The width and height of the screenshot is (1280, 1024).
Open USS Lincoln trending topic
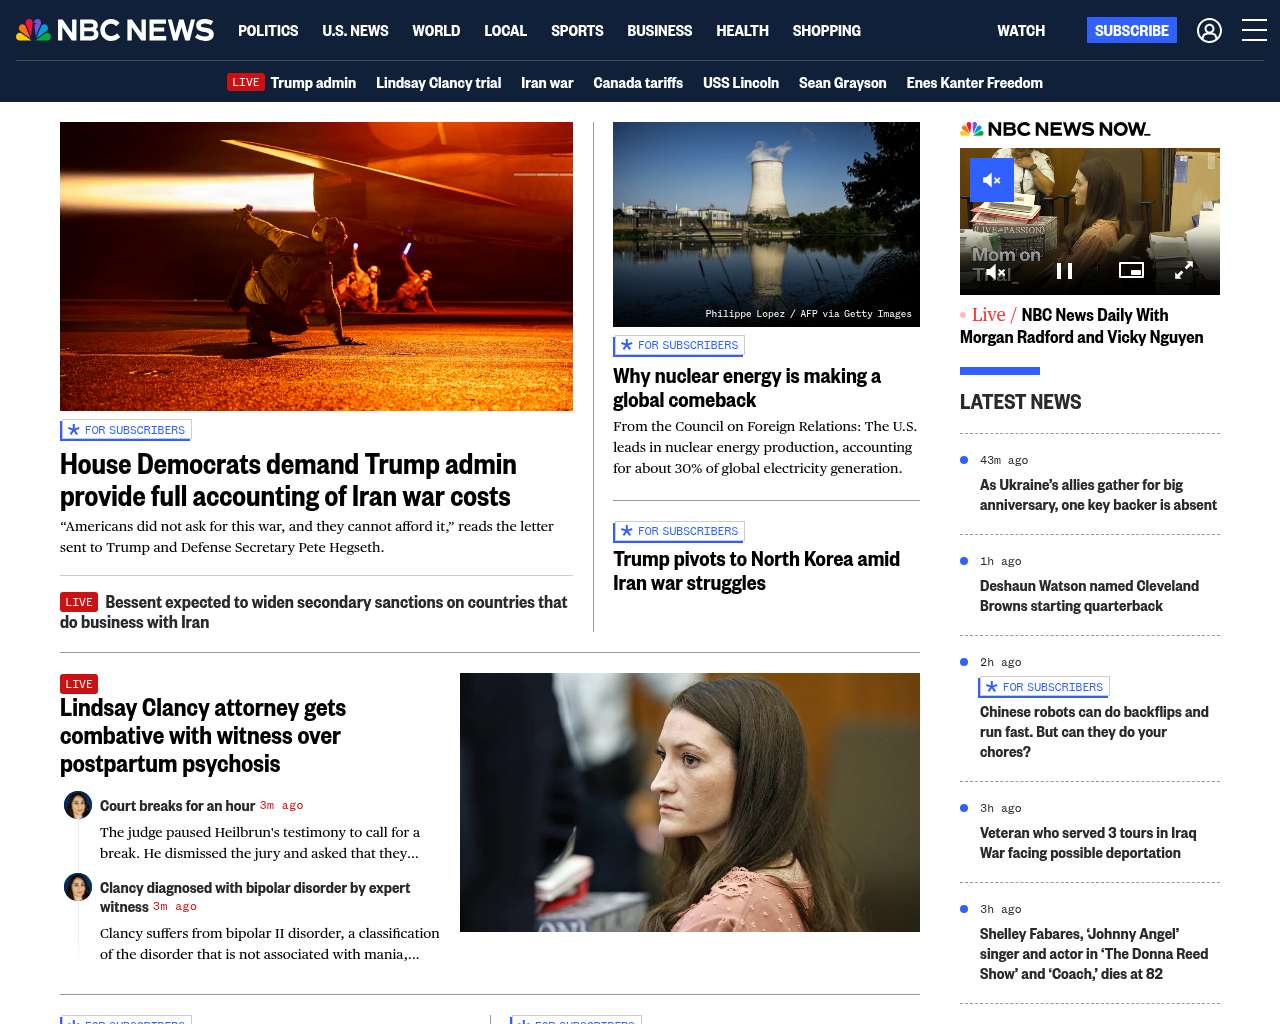click(741, 83)
